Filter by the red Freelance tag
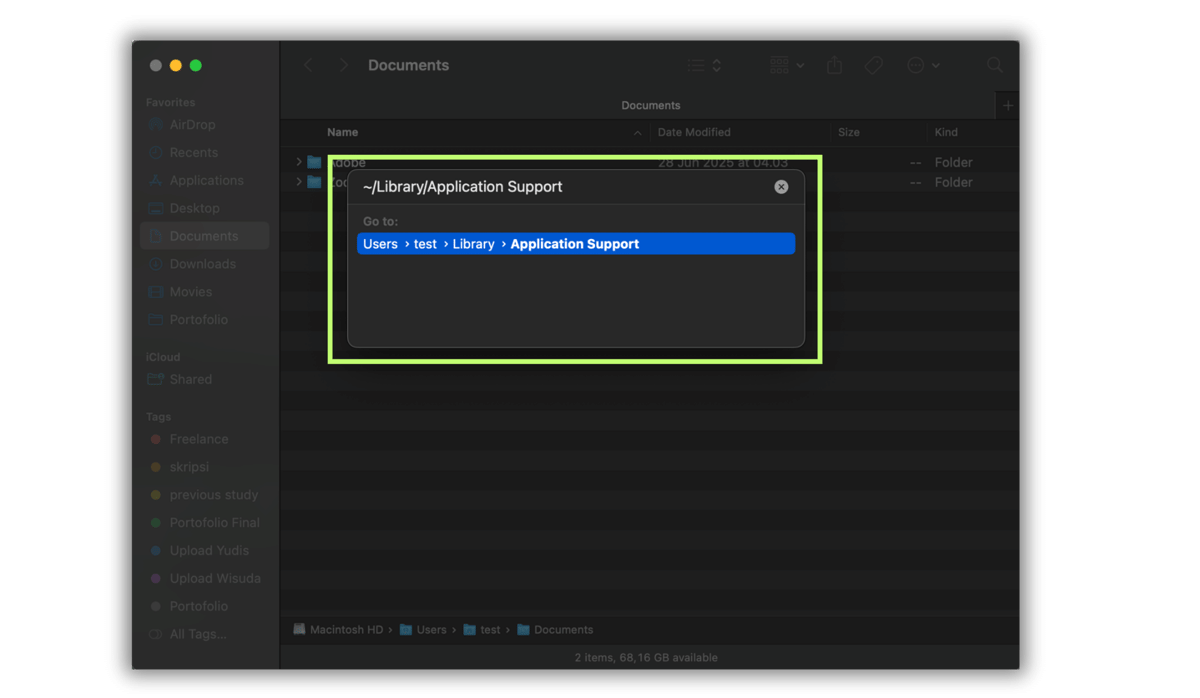This screenshot has width=1200, height=698. (x=205, y=439)
